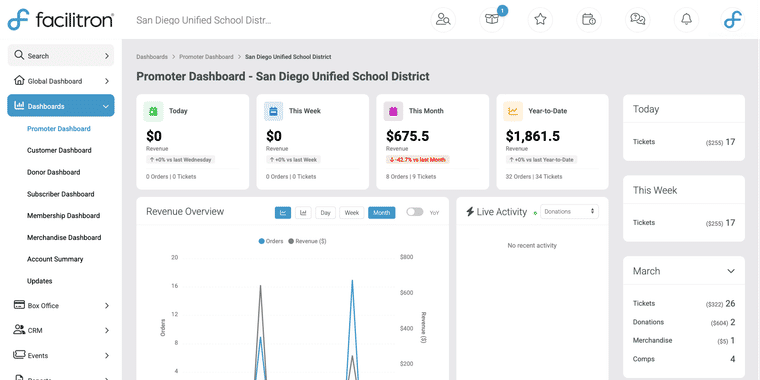
Task: Open Membership Dashboard
Action: click(63, 216)
